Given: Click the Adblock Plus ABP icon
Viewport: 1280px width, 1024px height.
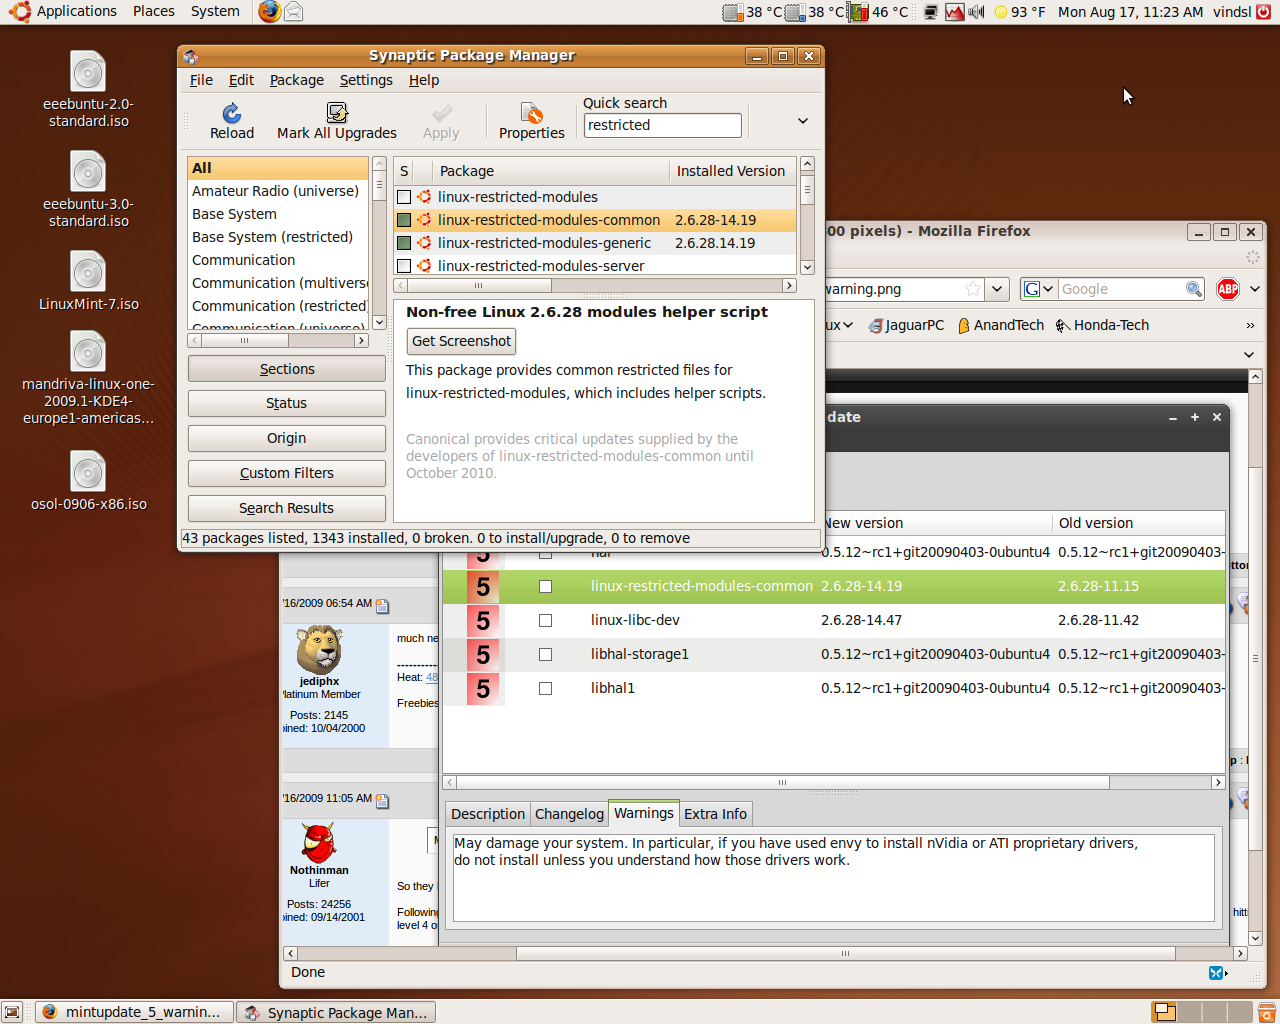Looking at the screenshot, I should point(1228,289).
